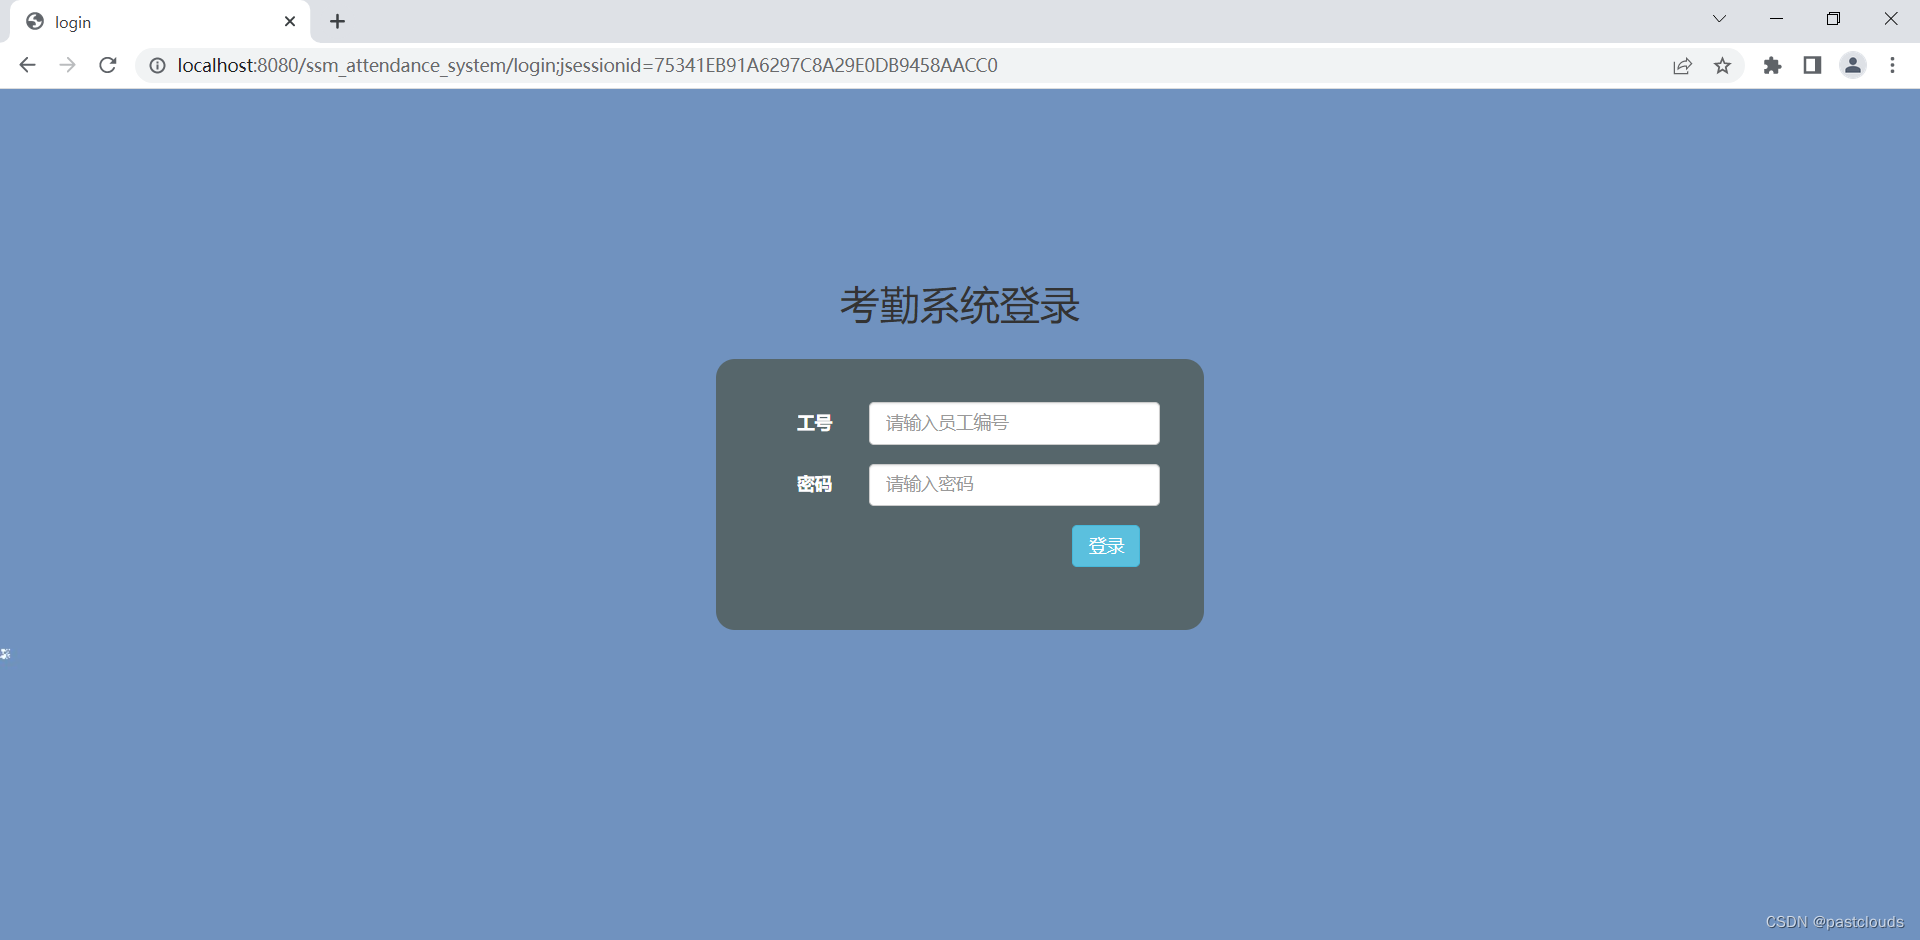Open a new browser tab

click(337, 21)
